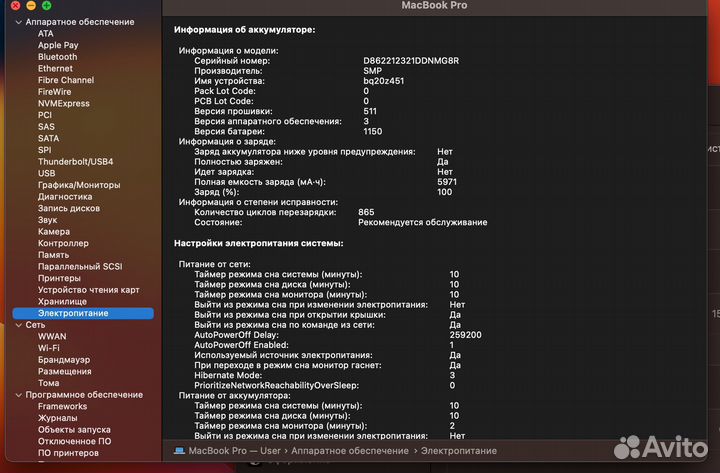Click AutoPowerOff Delay value 259200
The width and height of the screenshot is (720, 473).
pos(466,335)
